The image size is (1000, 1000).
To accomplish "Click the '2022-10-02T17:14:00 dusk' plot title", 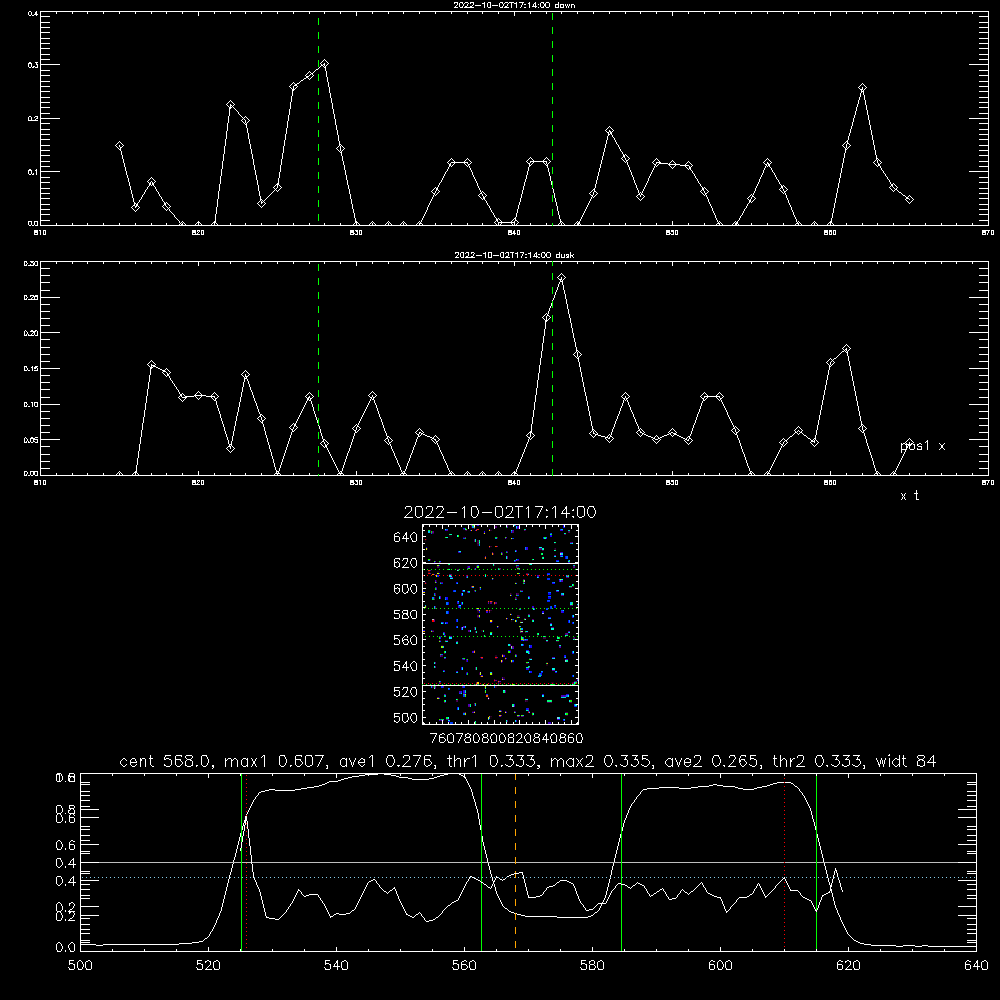I will tap(514, 255).
